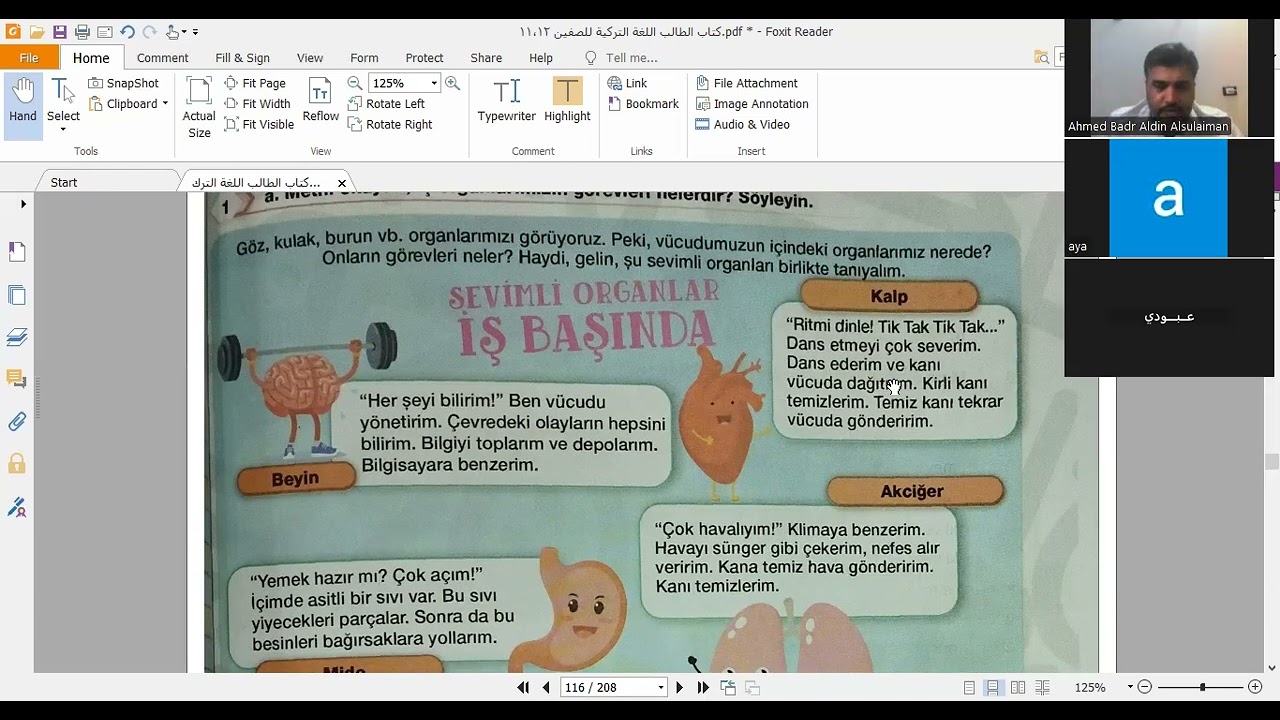Open Reflow view
Viewport: 1280px width, 720px height.
320,101
